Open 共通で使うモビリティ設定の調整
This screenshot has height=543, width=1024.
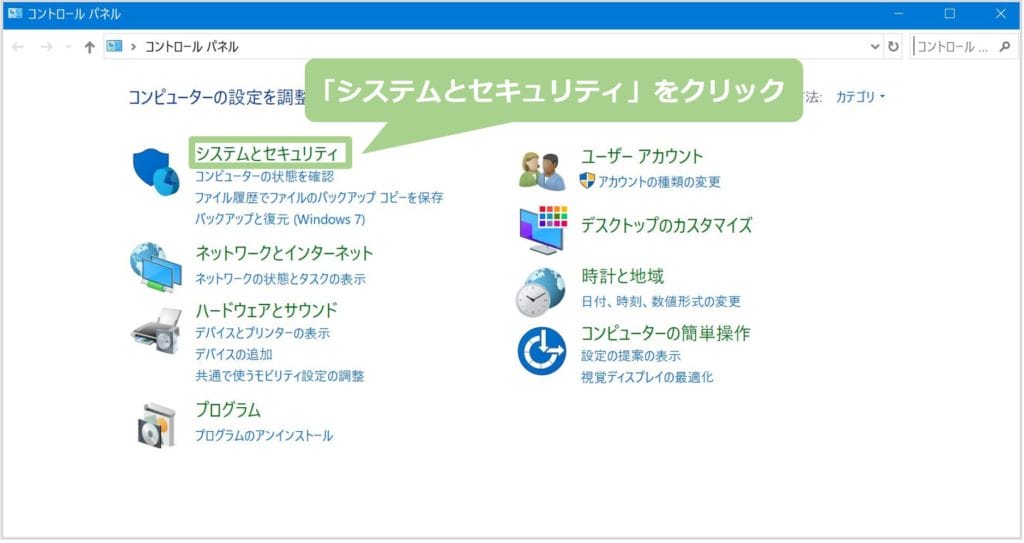280,376
